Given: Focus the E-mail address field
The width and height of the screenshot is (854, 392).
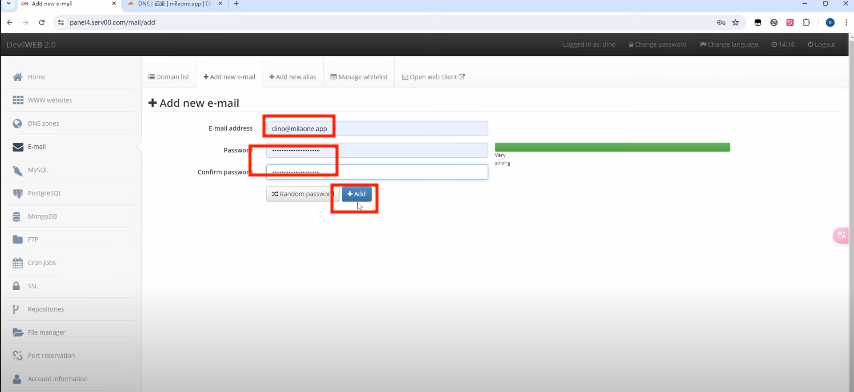Looking at the screenshot, I should 377,128.
